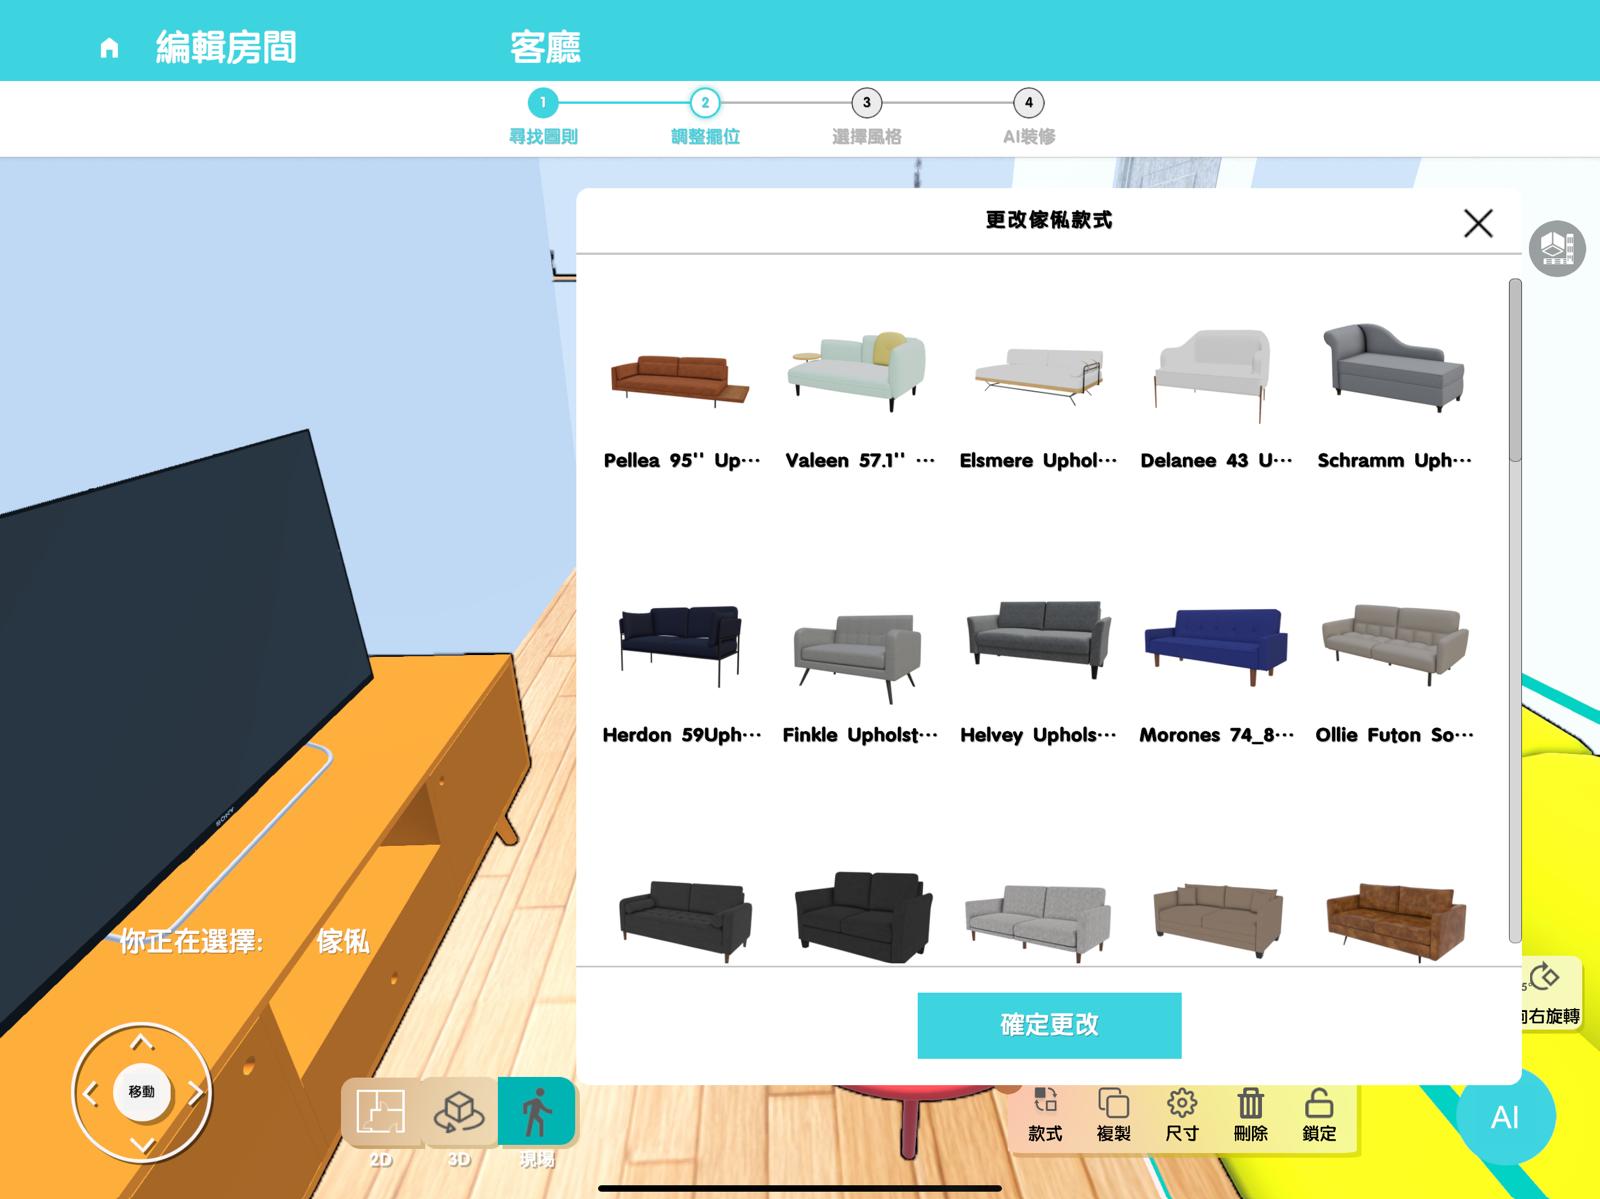The width and height of the screenshot is (1600, 1199).
Task: Tap the AI assistant button bottom right
Action: click(1506, 1119)
